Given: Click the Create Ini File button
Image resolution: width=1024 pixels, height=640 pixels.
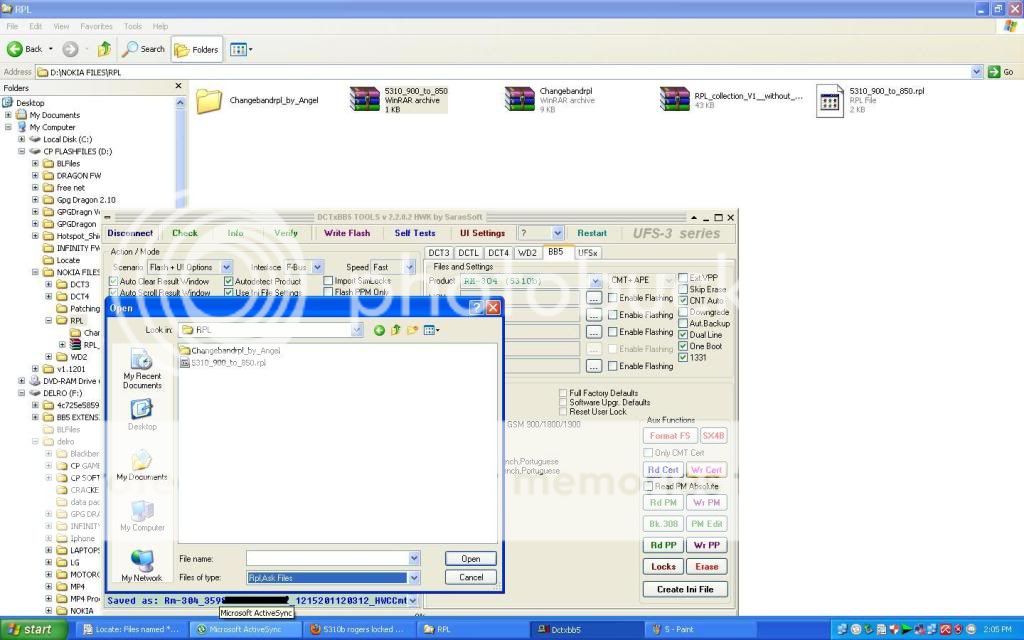Looking at the screenshot, I should [x=684, y=589].
